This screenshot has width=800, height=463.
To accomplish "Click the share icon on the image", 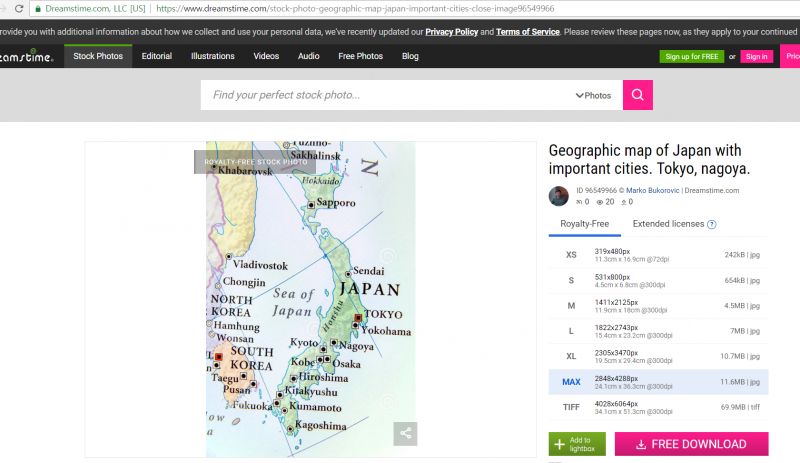I will tap(404, 433).
